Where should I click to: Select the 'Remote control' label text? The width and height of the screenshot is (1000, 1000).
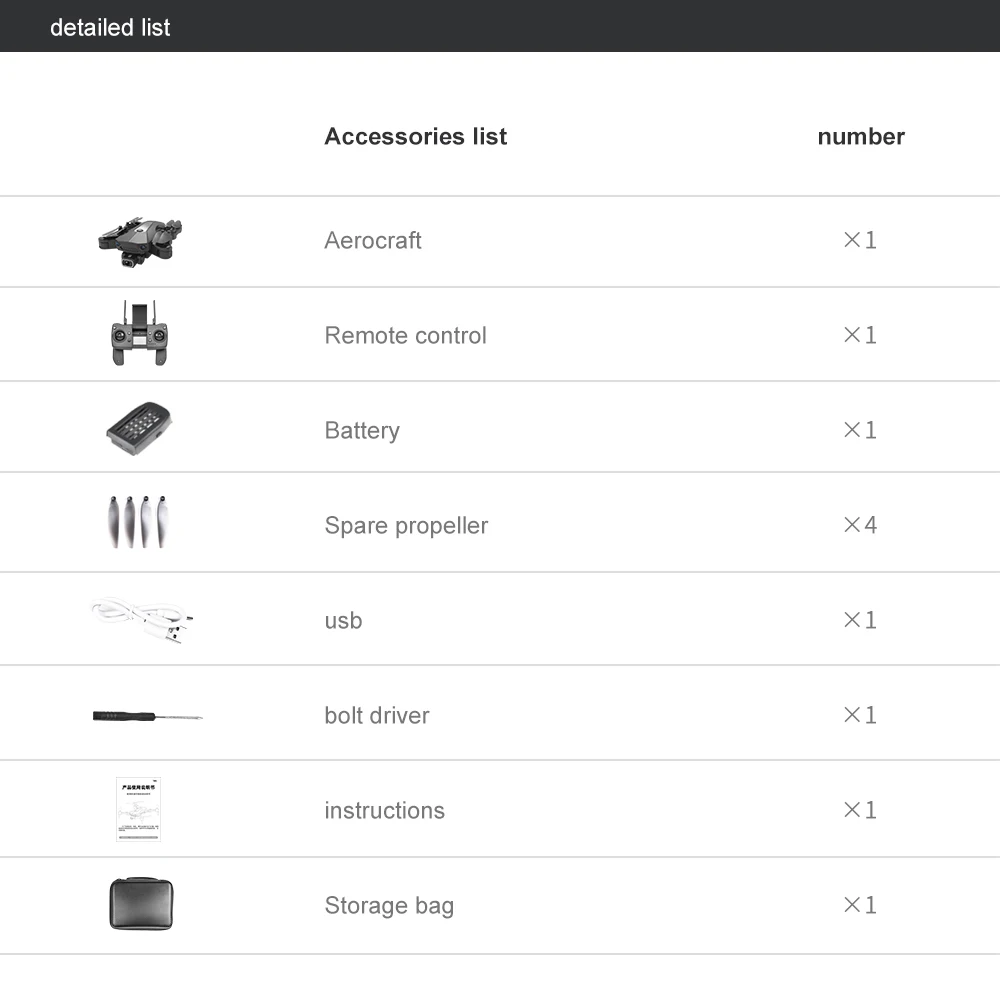click(x=406, y=335)
